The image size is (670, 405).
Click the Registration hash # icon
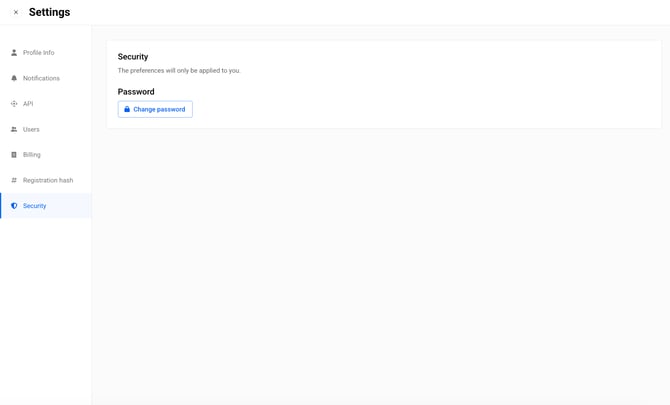pyautogui.click(x=14, y=180)
